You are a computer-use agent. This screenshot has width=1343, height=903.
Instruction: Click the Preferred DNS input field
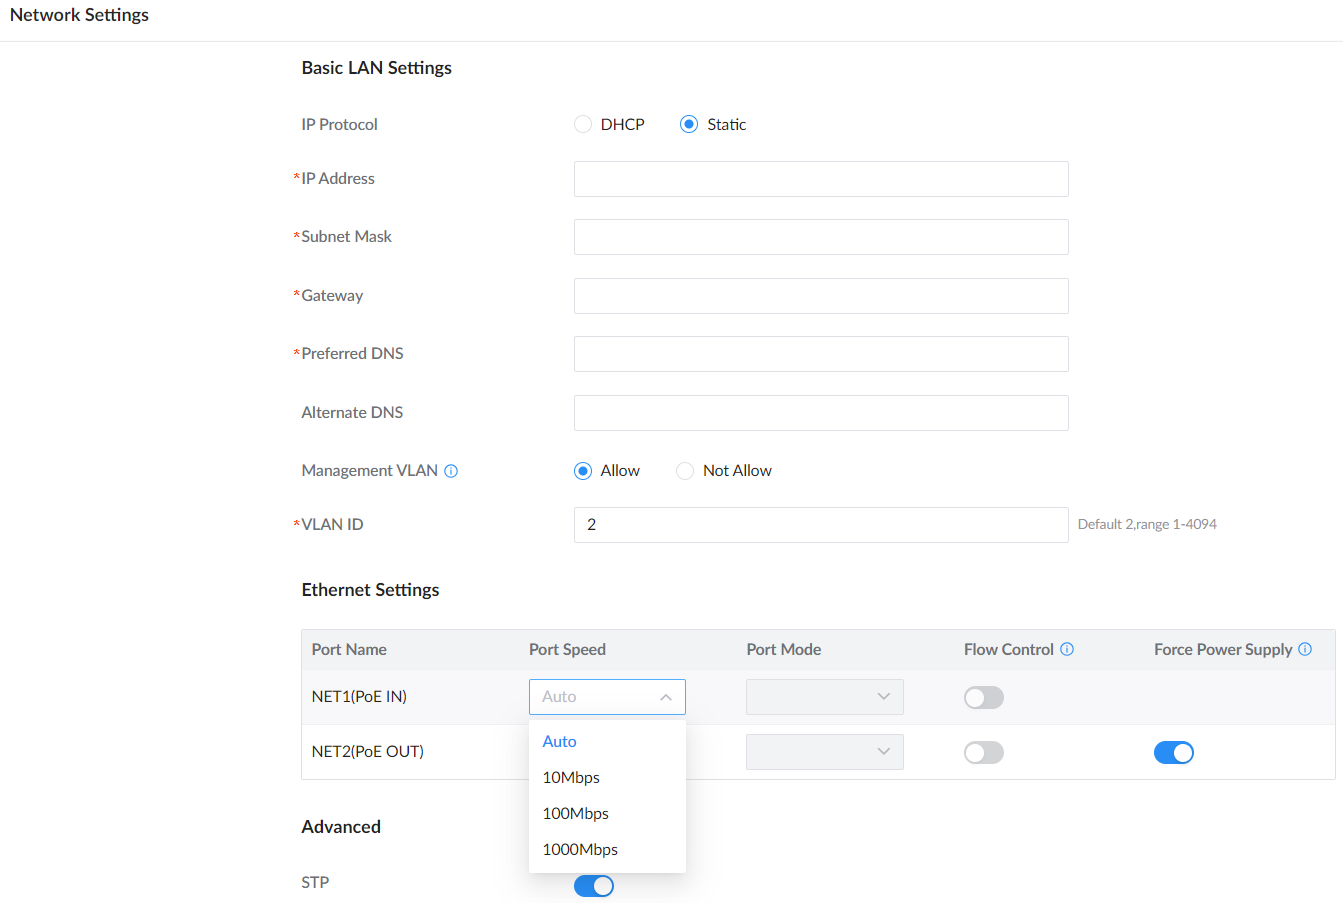point(821,354)
